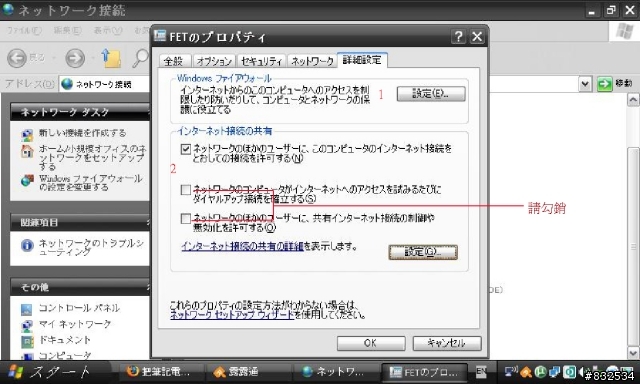Open the Firefox taskbar item

[162, 372]
